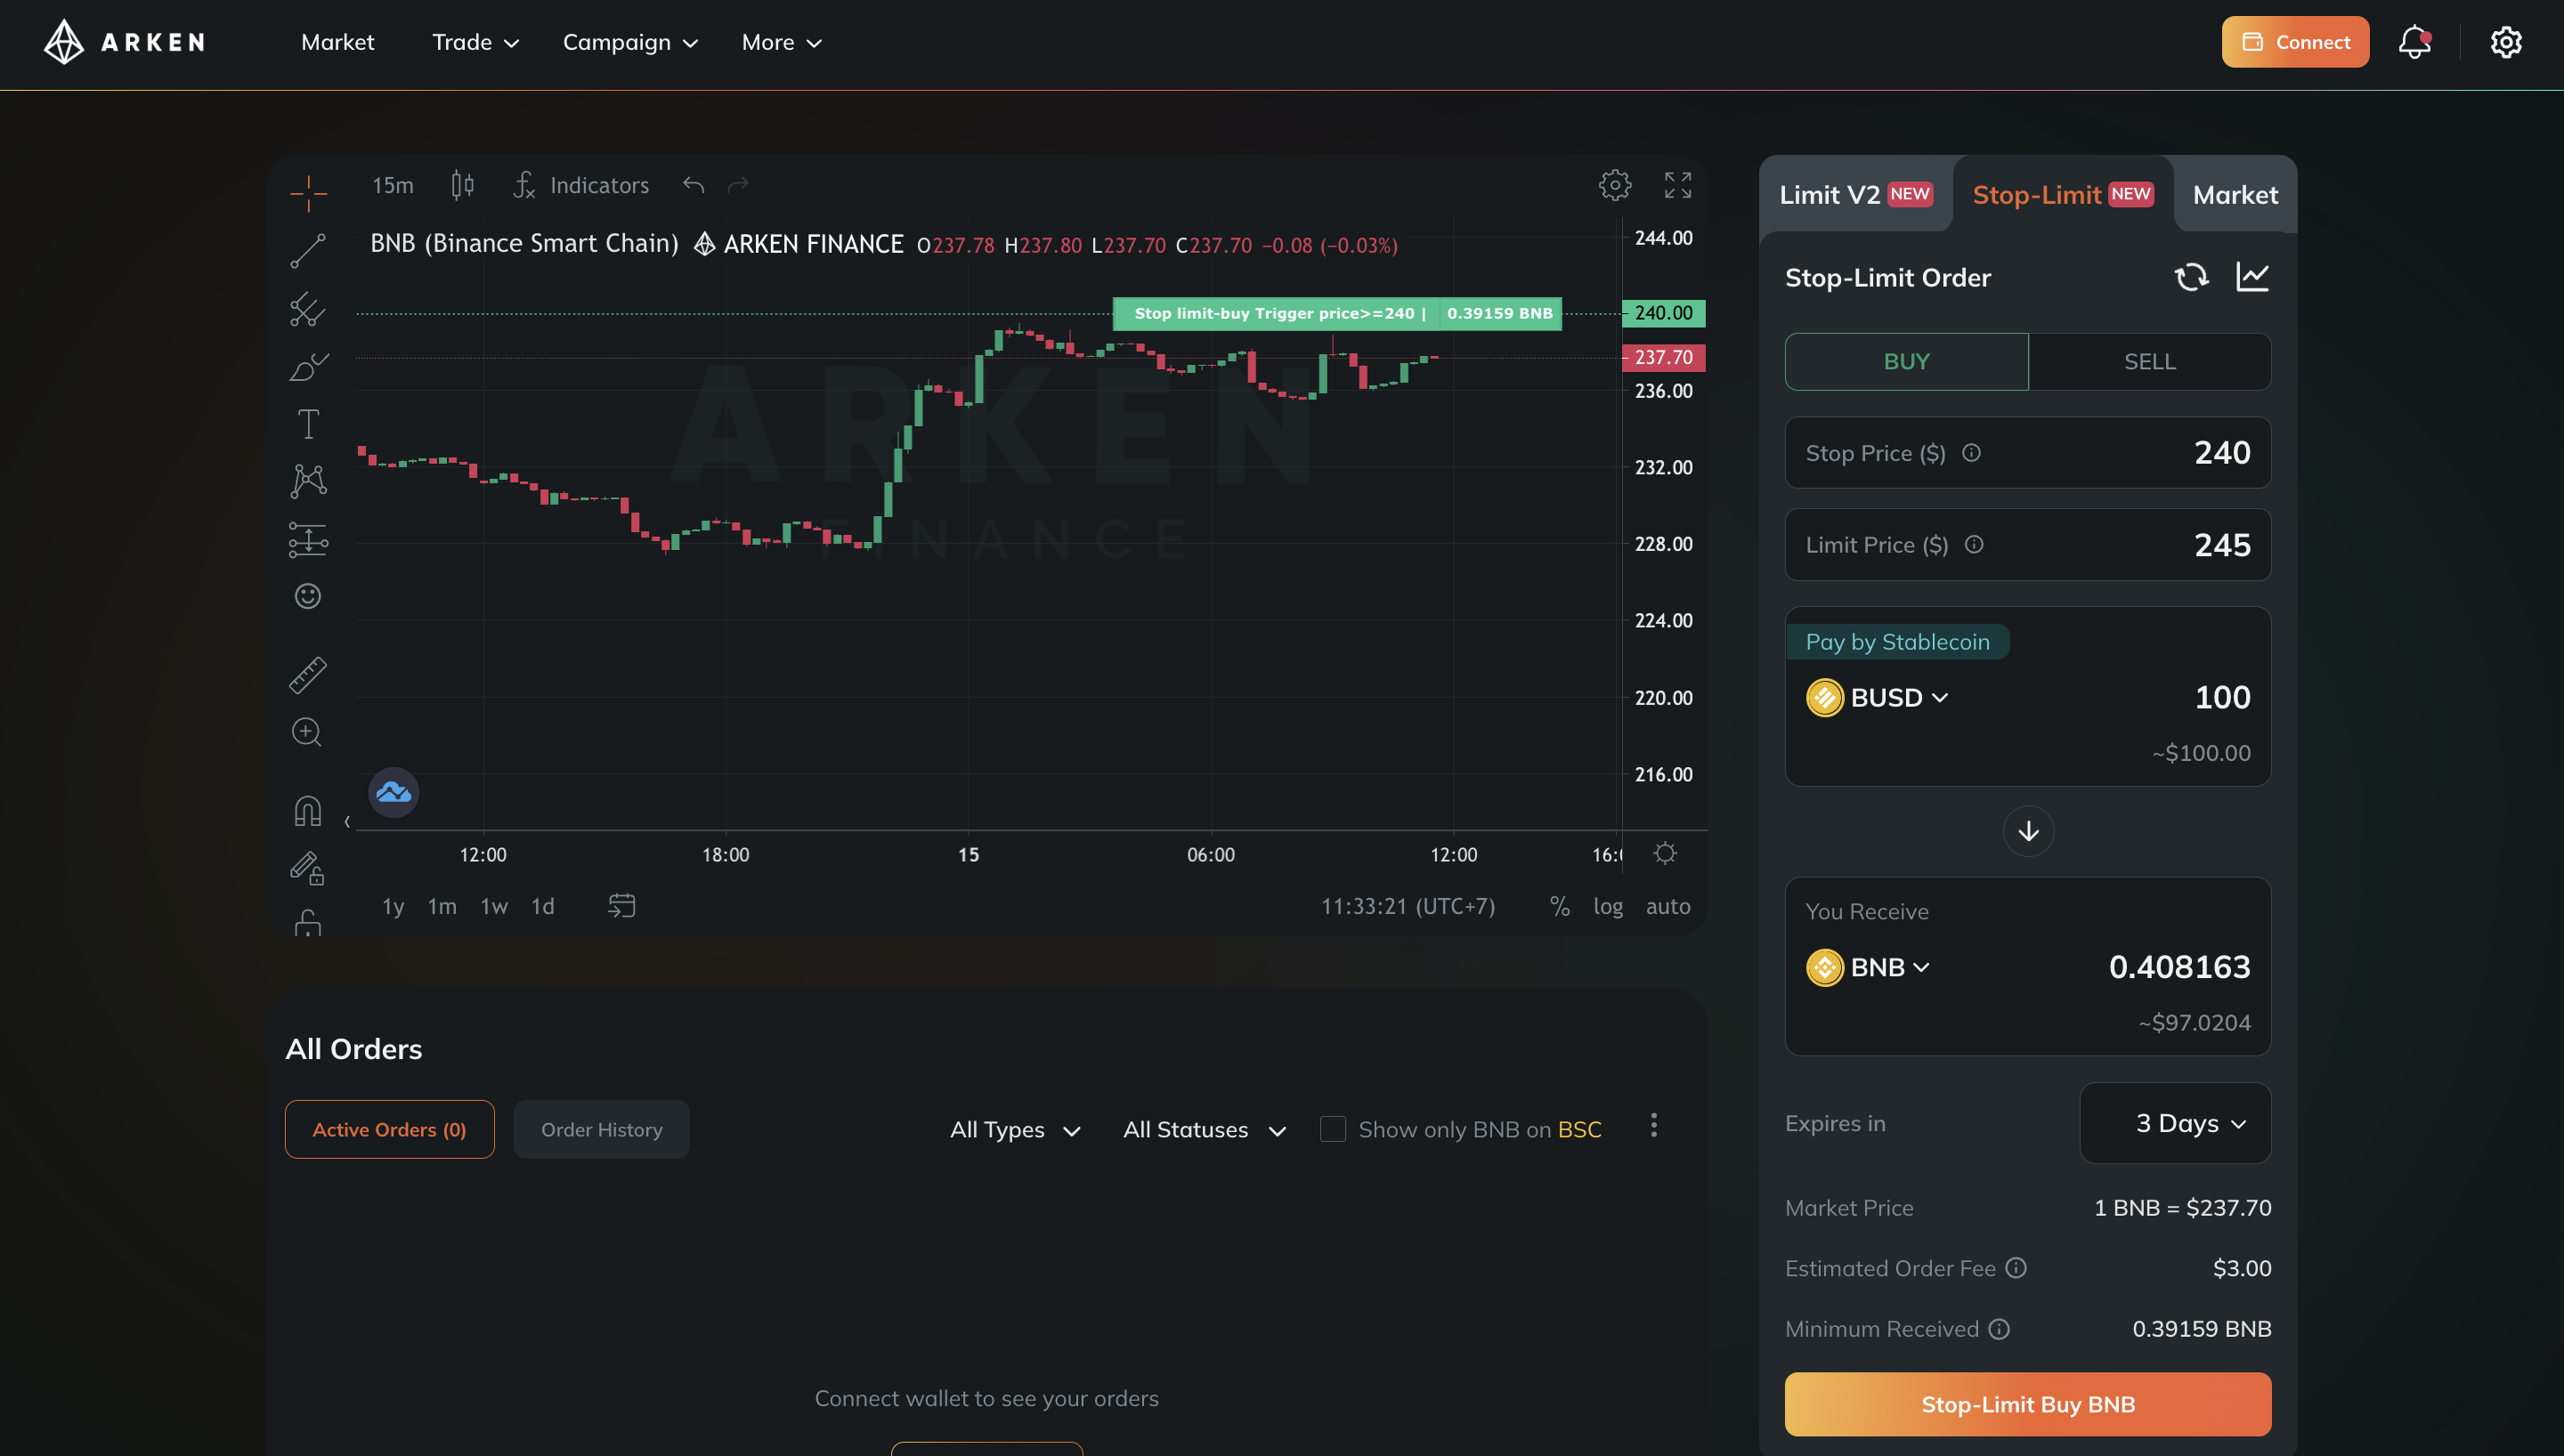Swap pay and receive tokens arrow
2564x1456 pixels.
[x=2028, y=831]
